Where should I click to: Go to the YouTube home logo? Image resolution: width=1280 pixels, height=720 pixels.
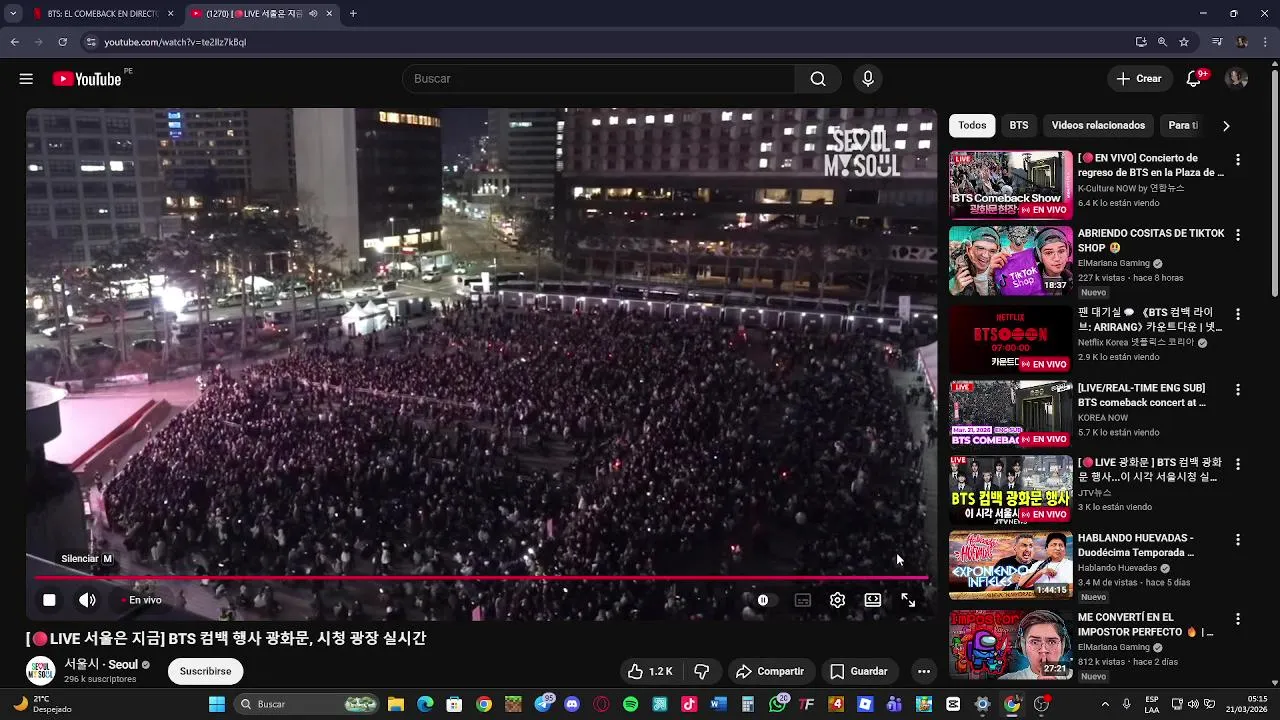(87, 79)
